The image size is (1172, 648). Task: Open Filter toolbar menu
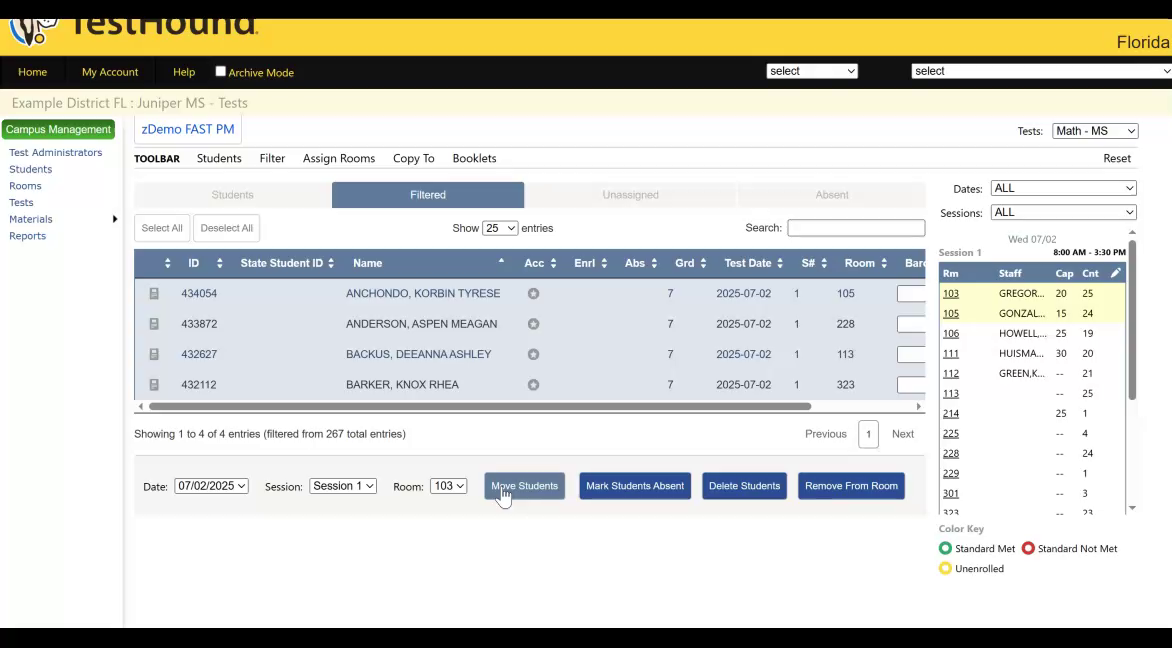(x=272, y=158)
